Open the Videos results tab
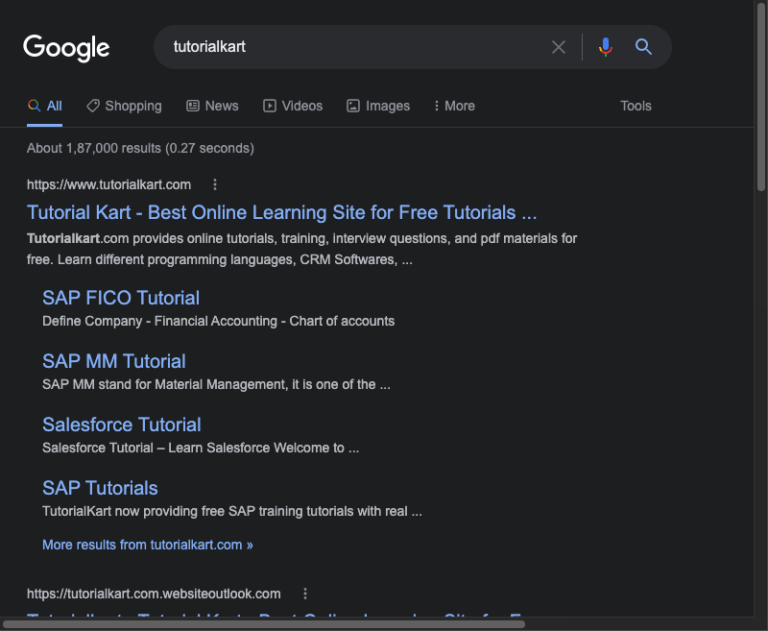The height and width of the screenshot is (631, 768). [292, 106]
